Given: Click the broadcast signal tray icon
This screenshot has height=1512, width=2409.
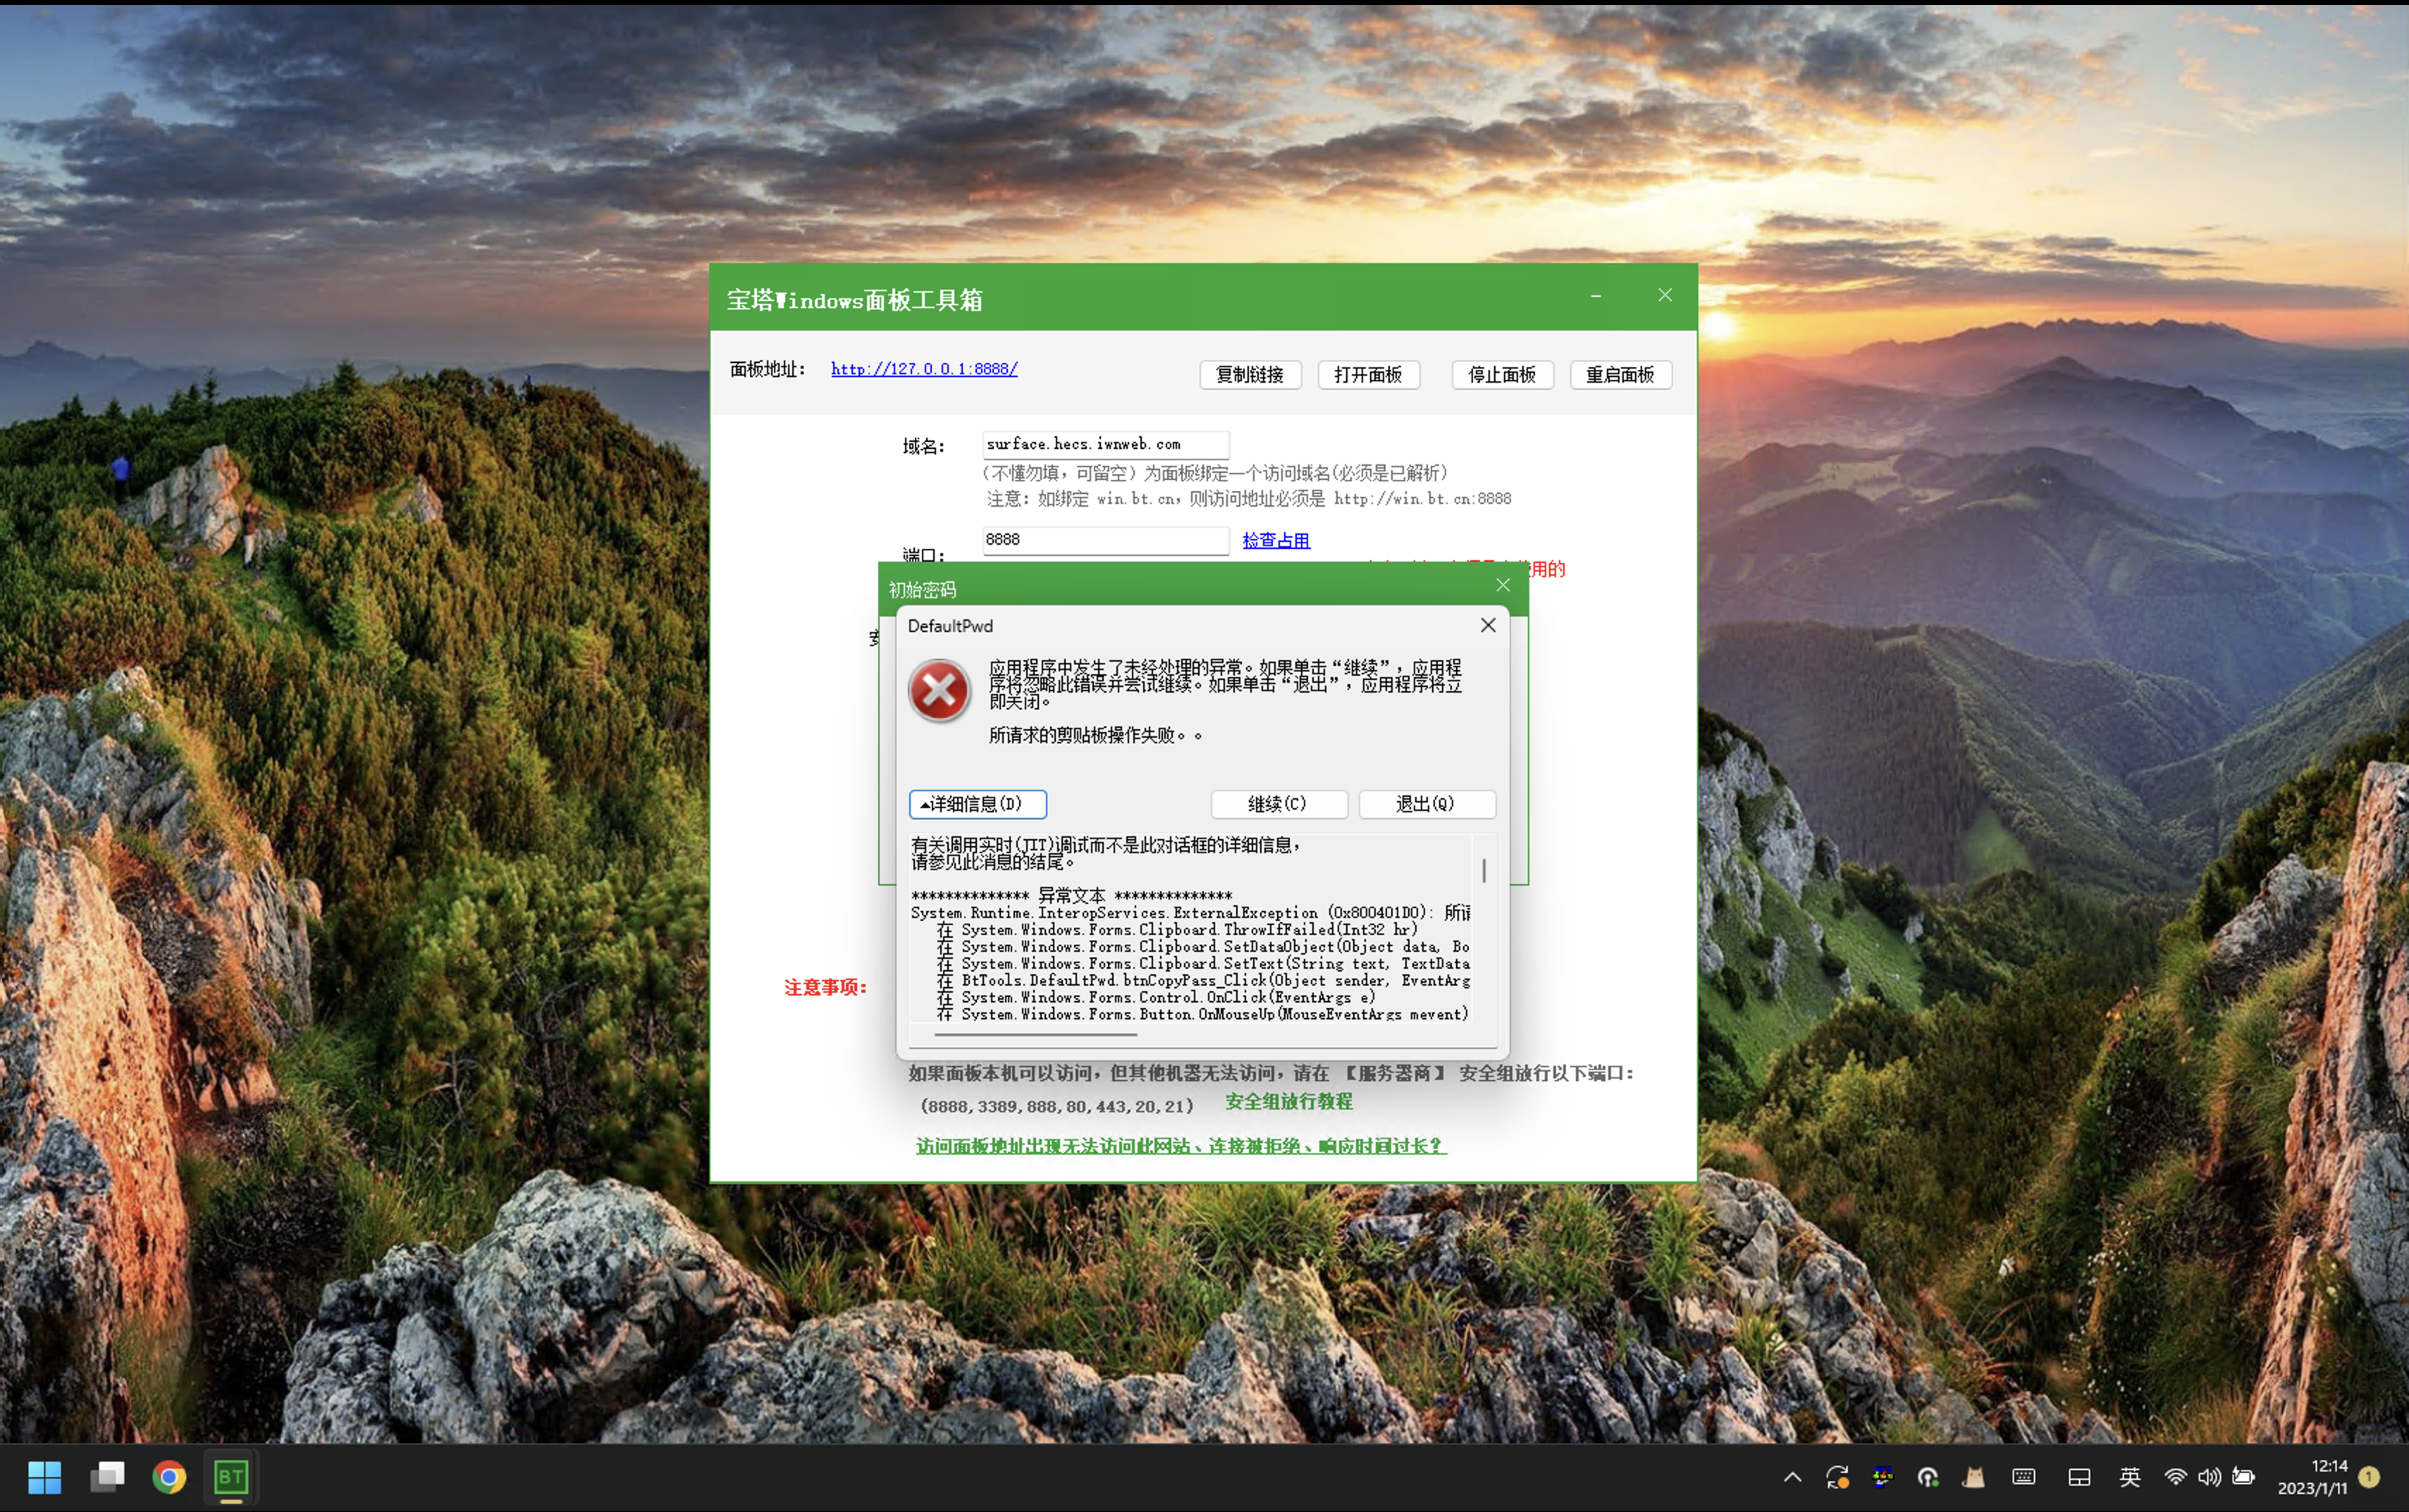Looking at the screenshot, I should pos(1928,1477).
